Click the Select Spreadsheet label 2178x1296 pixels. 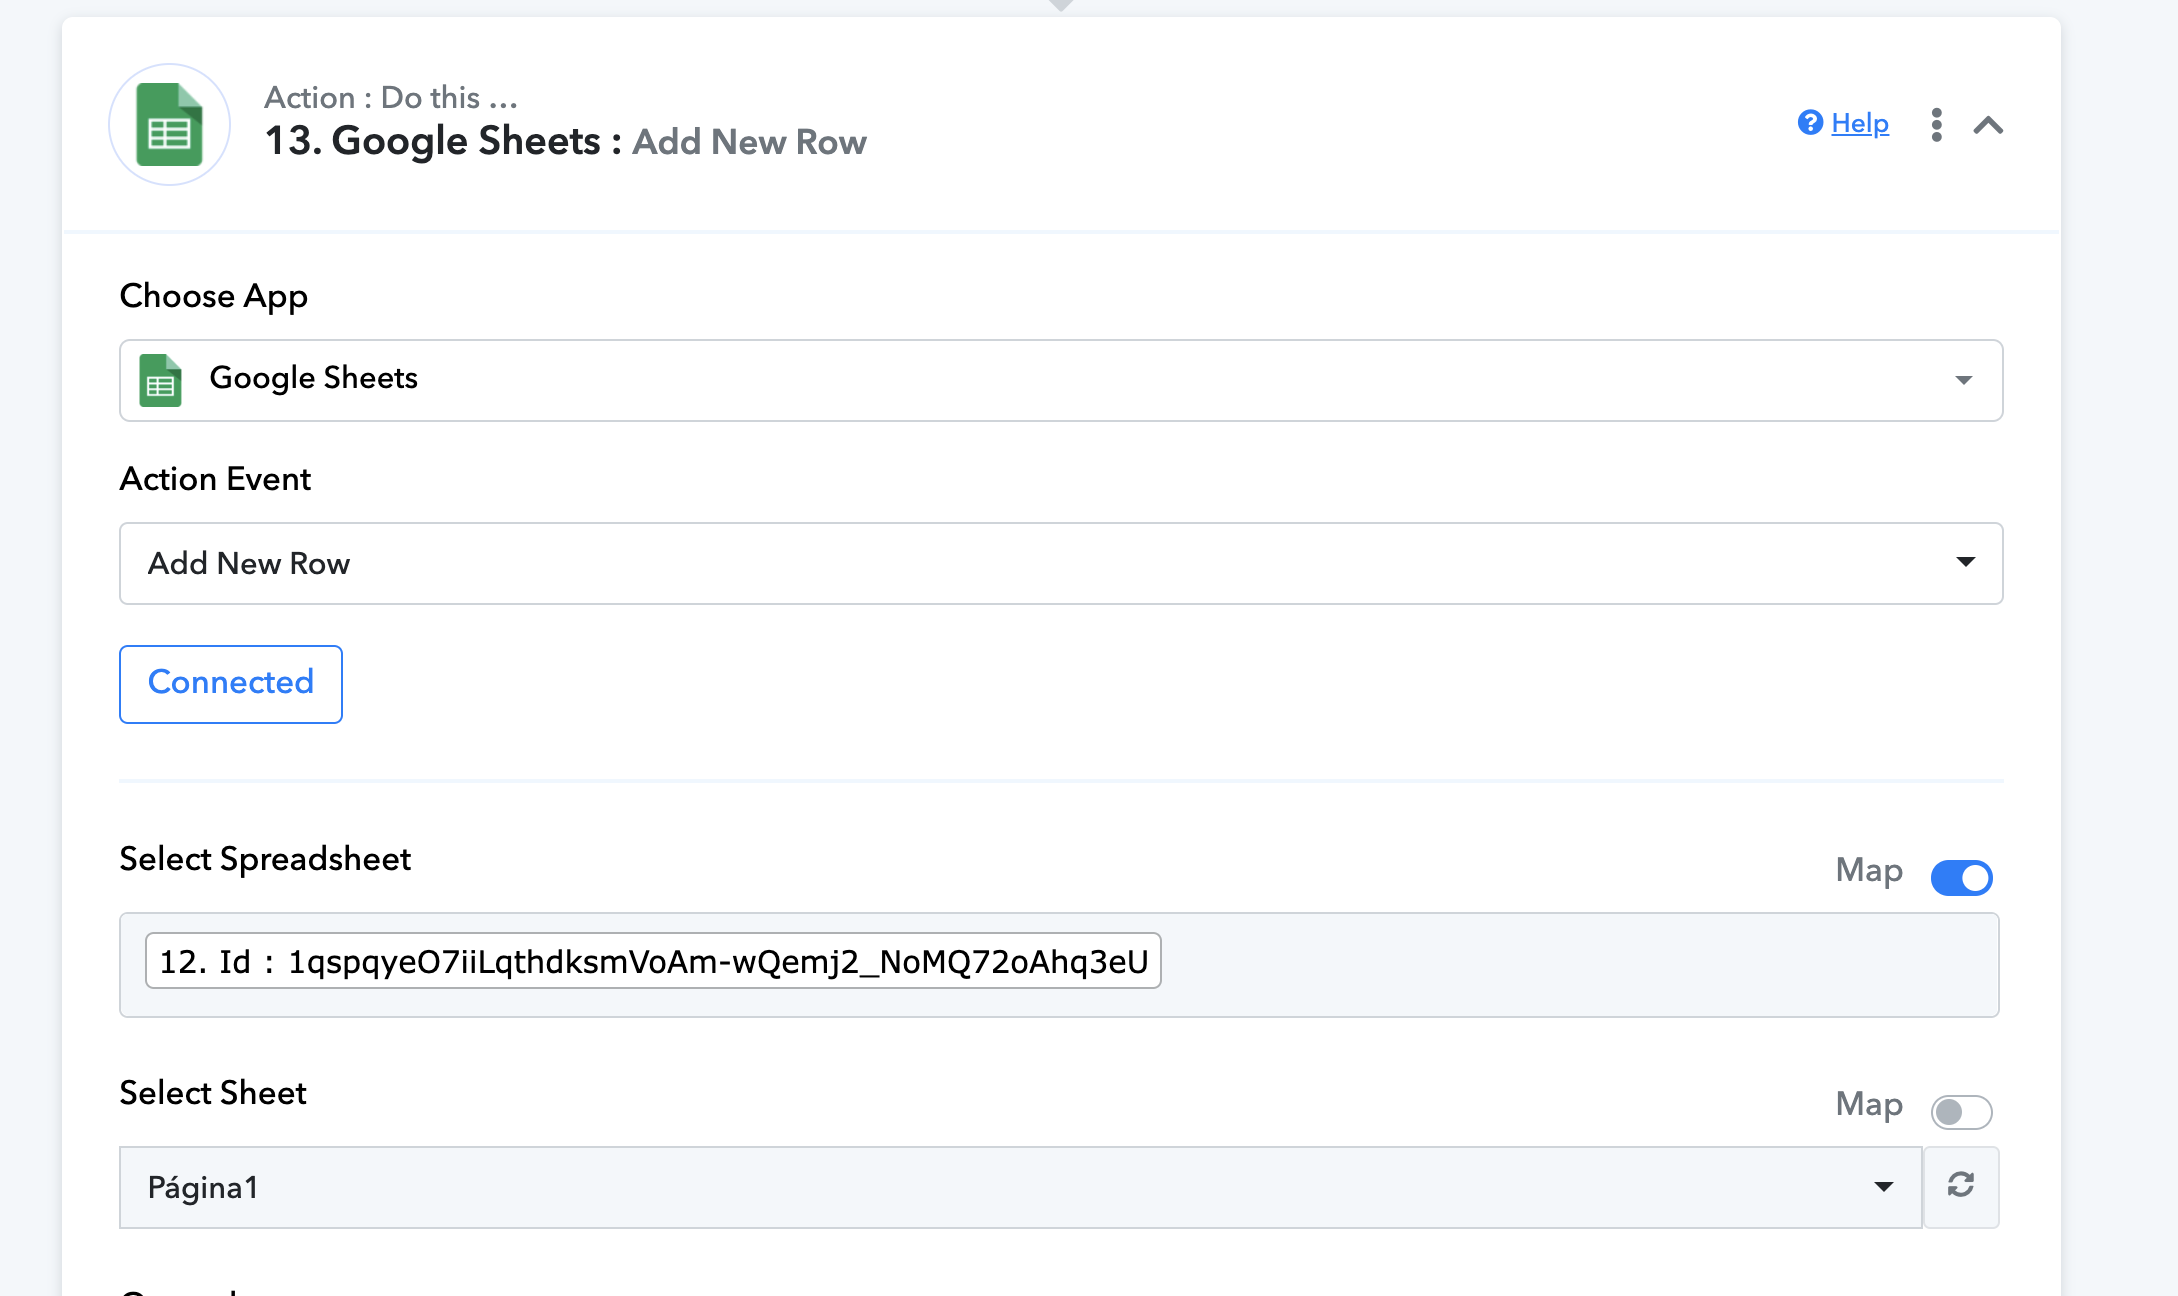click(x=265, y=859)
